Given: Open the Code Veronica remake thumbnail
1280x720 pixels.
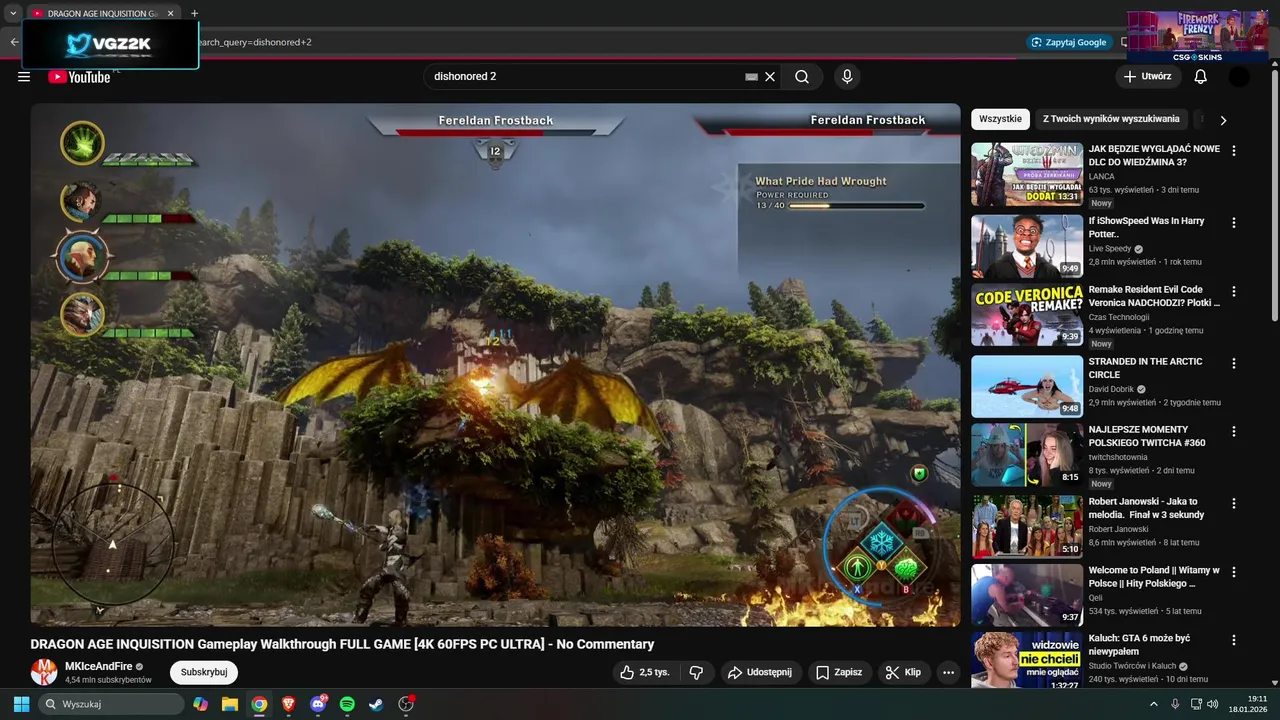Looking at the screenshot, I should 1027,315.
